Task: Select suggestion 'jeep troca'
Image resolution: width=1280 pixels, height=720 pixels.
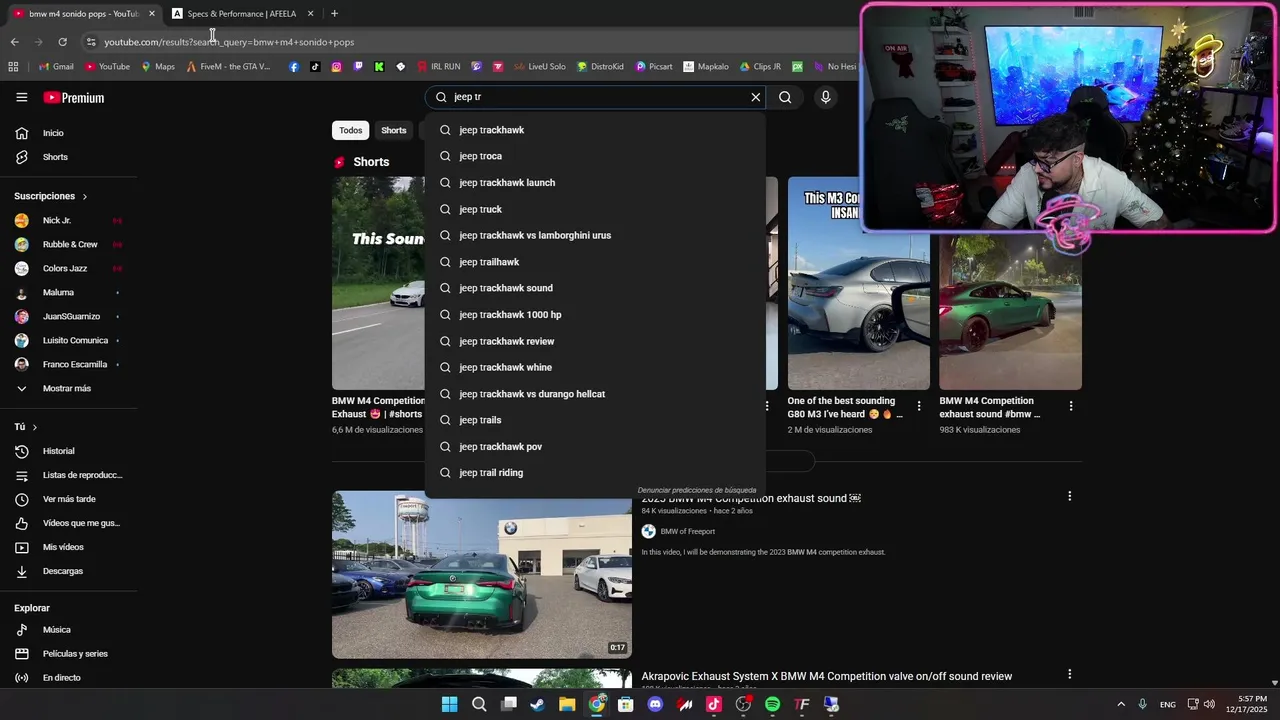Action: pyautogui.click(x=595, y=156)
